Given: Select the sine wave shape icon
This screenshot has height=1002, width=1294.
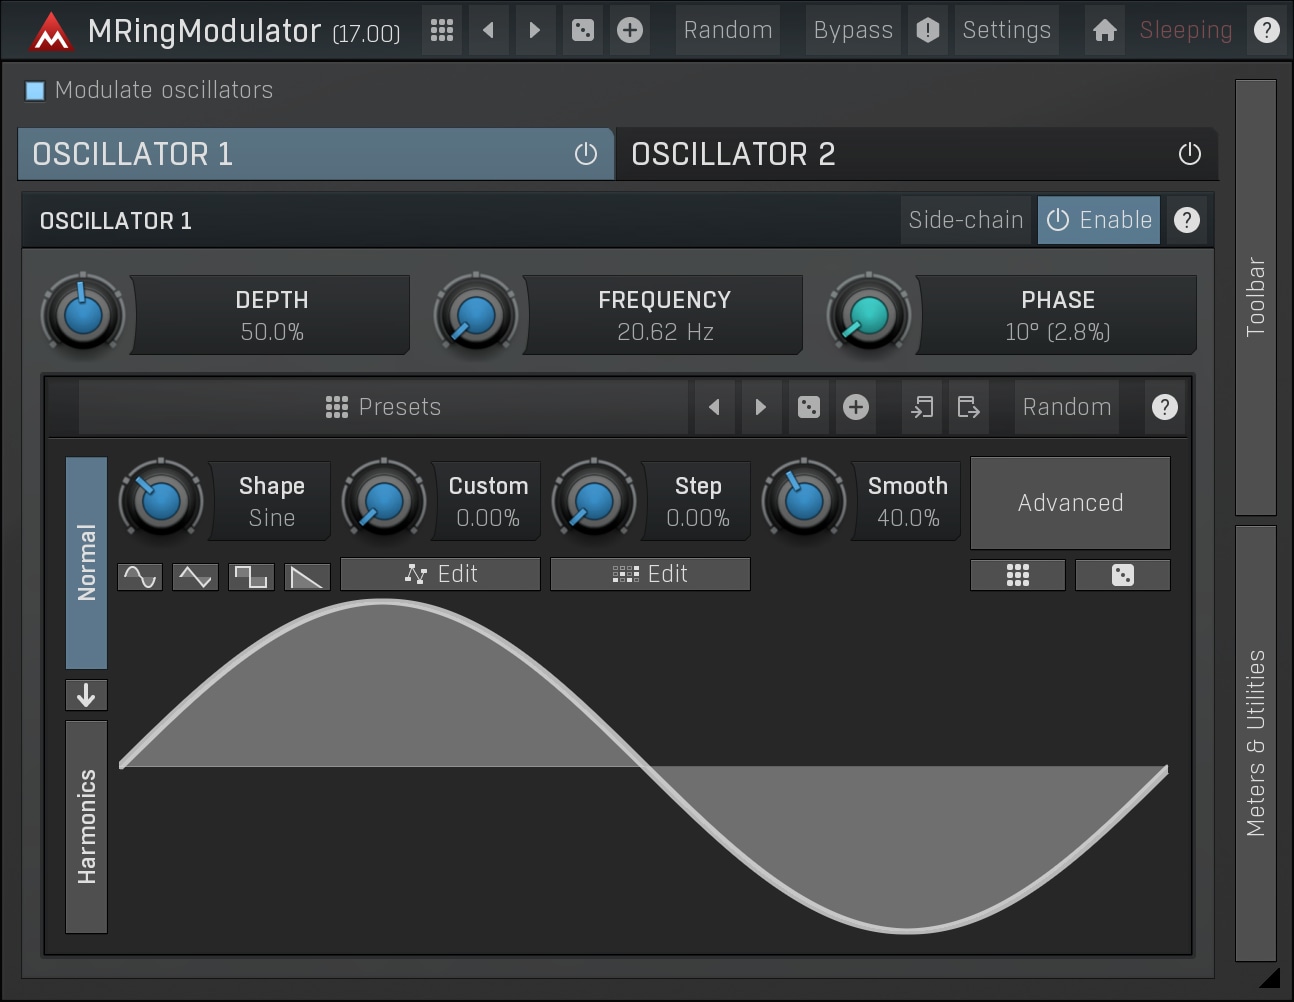Looking at the screenshot, I should [140, 576].
